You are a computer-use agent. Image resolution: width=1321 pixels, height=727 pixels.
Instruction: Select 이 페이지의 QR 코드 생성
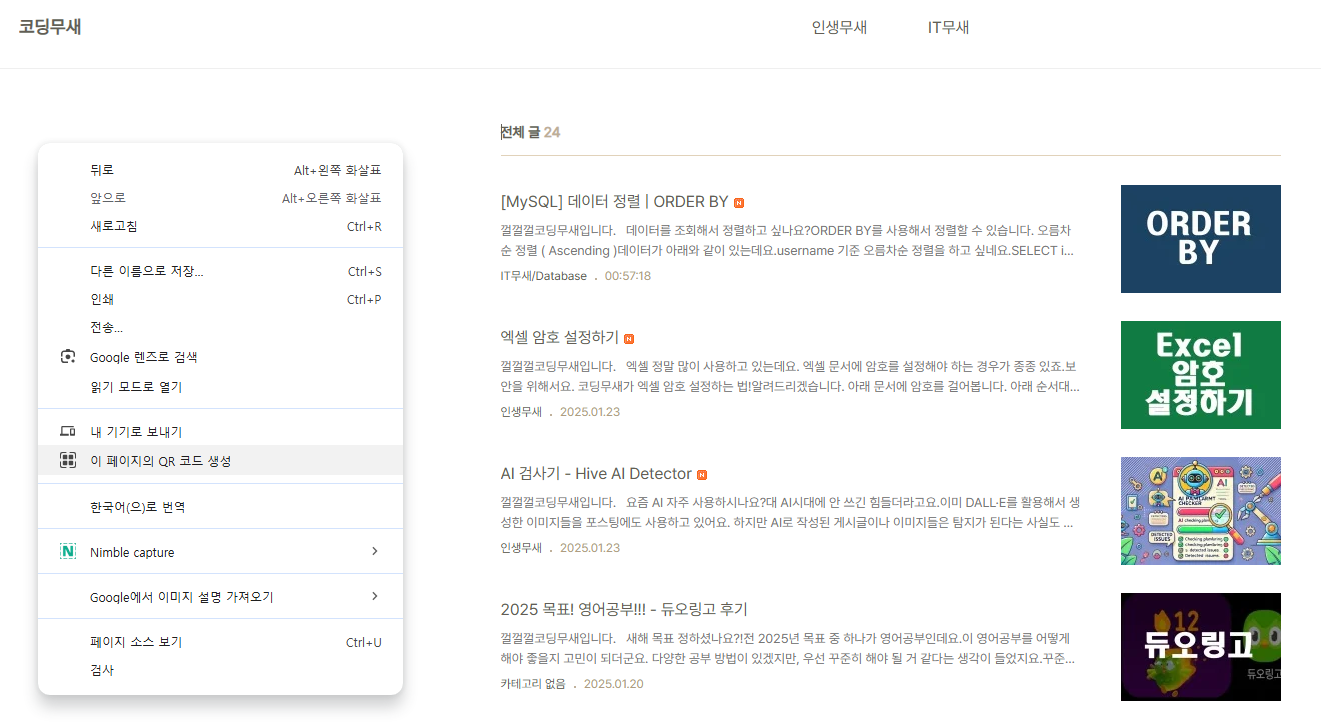click(x=220, y=460)
